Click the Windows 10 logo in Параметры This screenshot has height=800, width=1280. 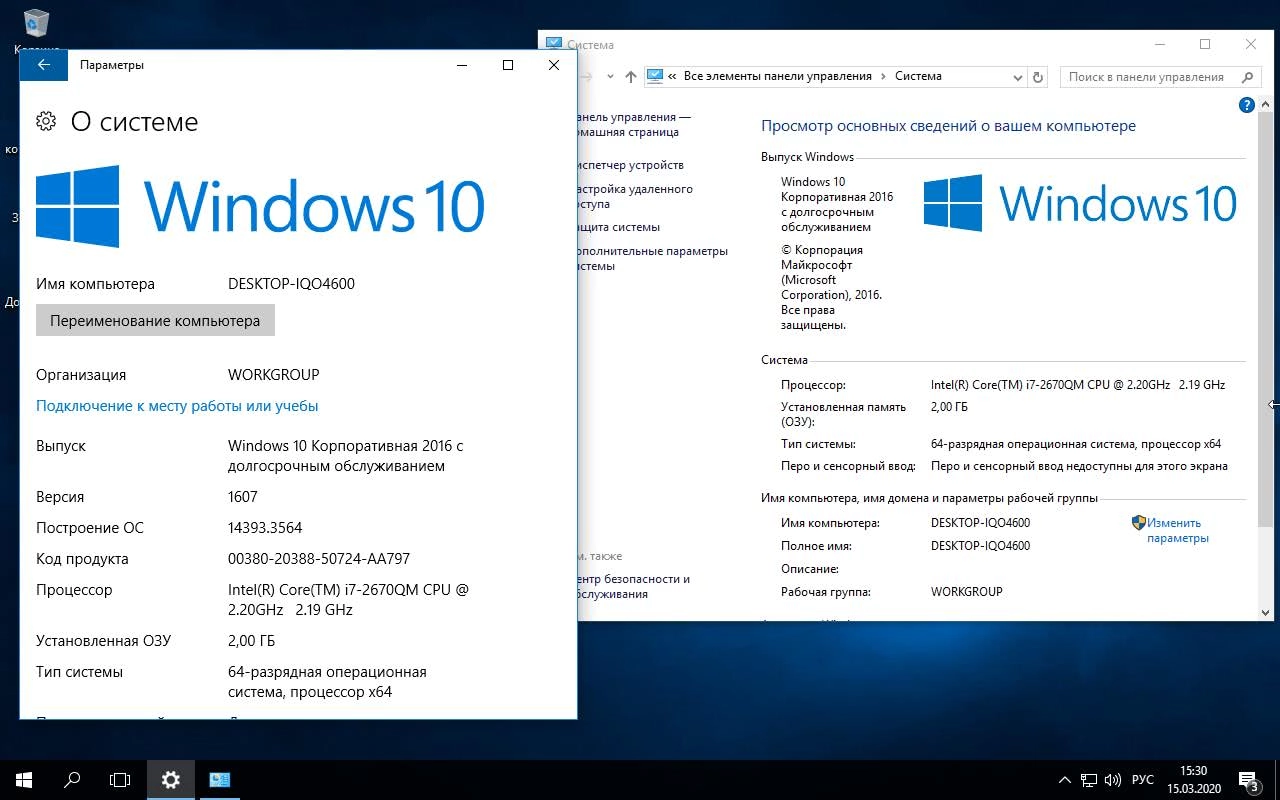pyautogui.click(x=260, y=207)
